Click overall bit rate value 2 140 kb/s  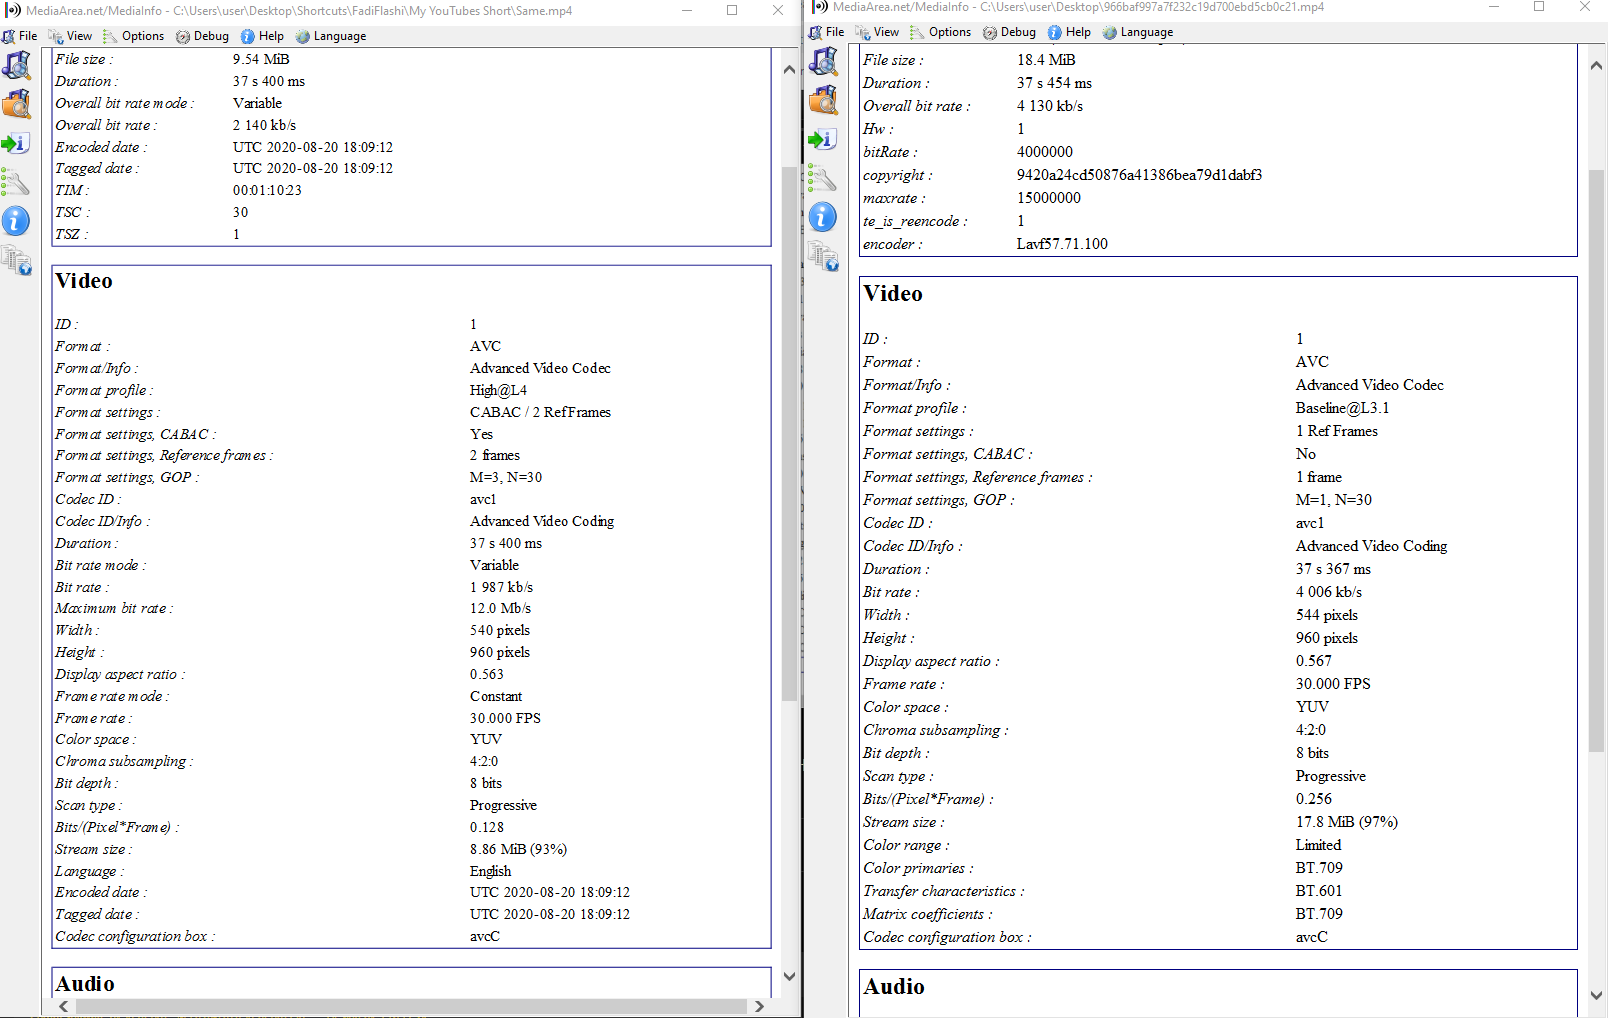[x=264, y=125]
